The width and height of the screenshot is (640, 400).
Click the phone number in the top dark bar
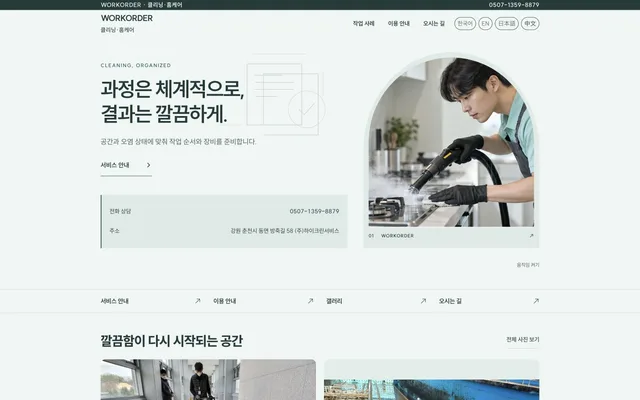pyautogui.click(x=514, y=5)
